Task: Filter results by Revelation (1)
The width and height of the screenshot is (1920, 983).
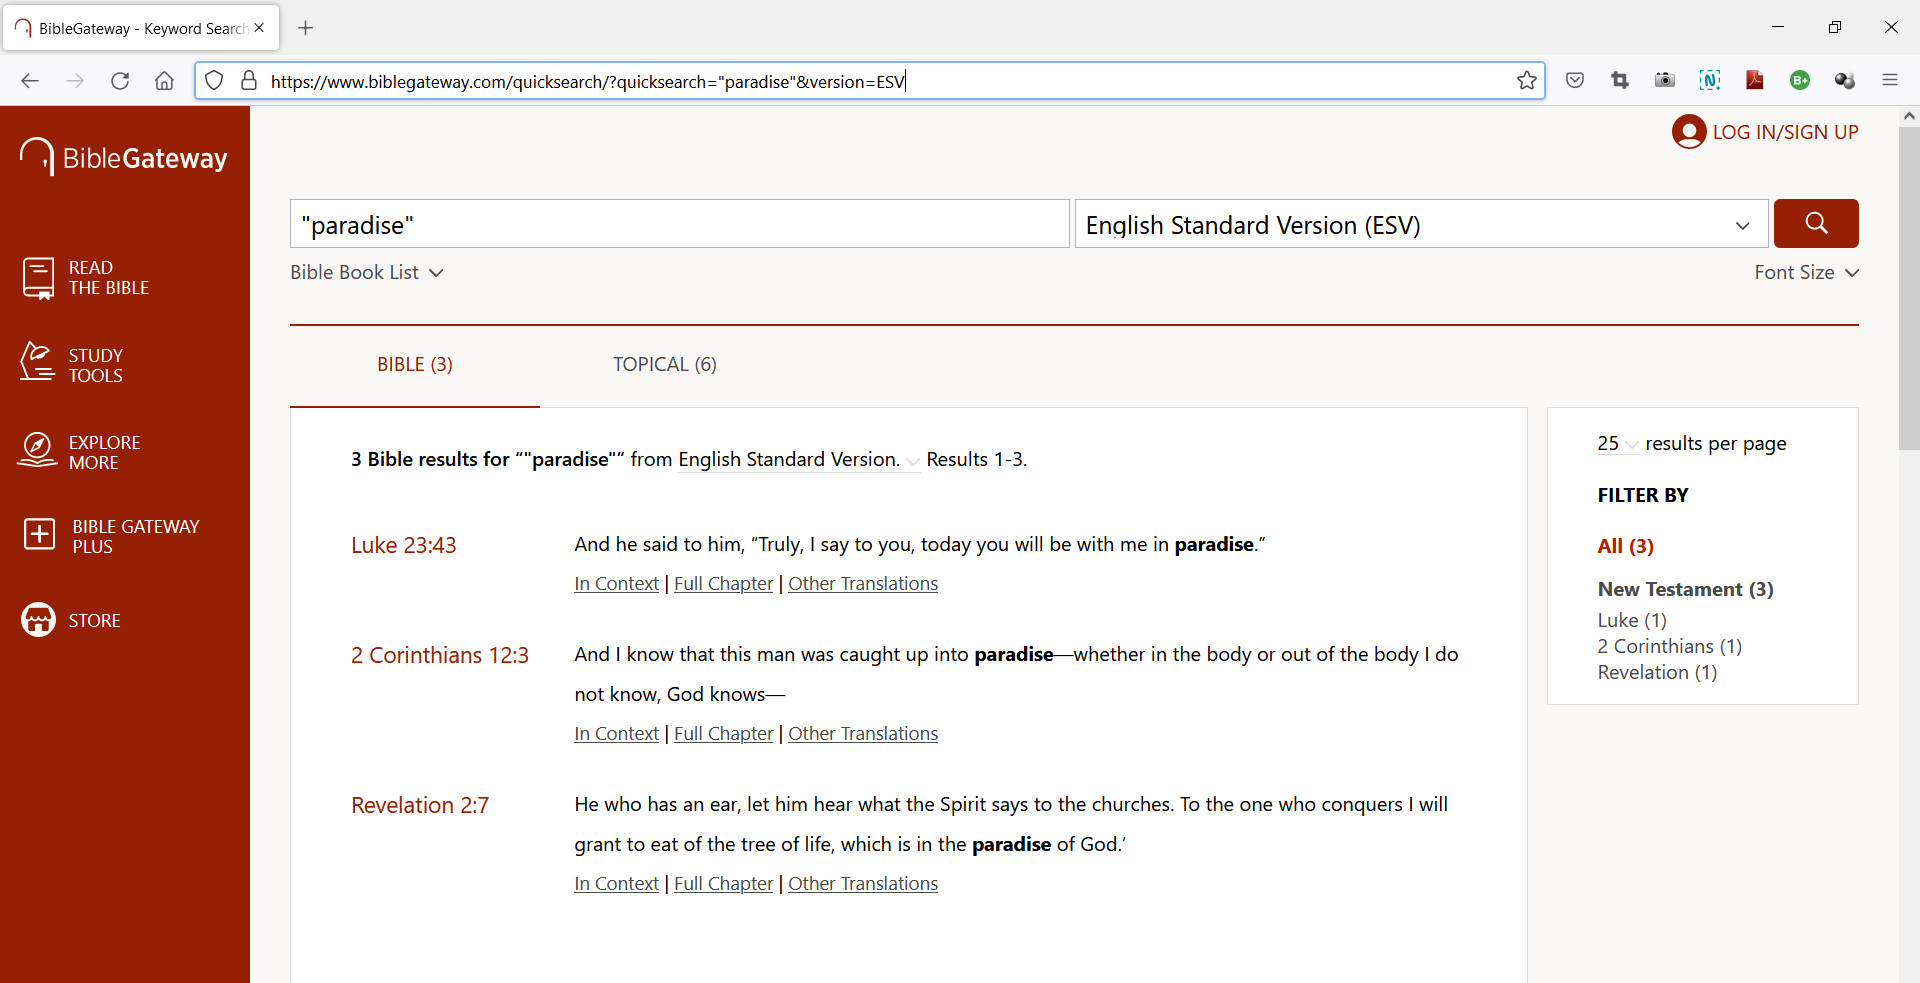Action: [1656, 672]
